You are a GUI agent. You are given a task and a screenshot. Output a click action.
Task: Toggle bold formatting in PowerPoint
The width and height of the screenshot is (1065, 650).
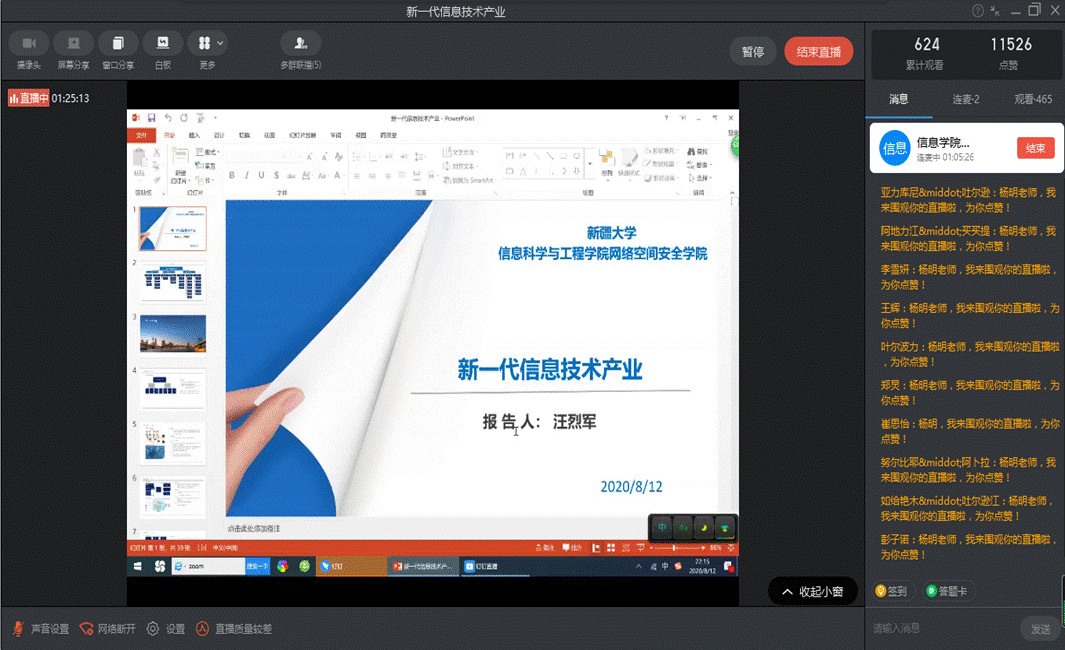pos(230,173)
